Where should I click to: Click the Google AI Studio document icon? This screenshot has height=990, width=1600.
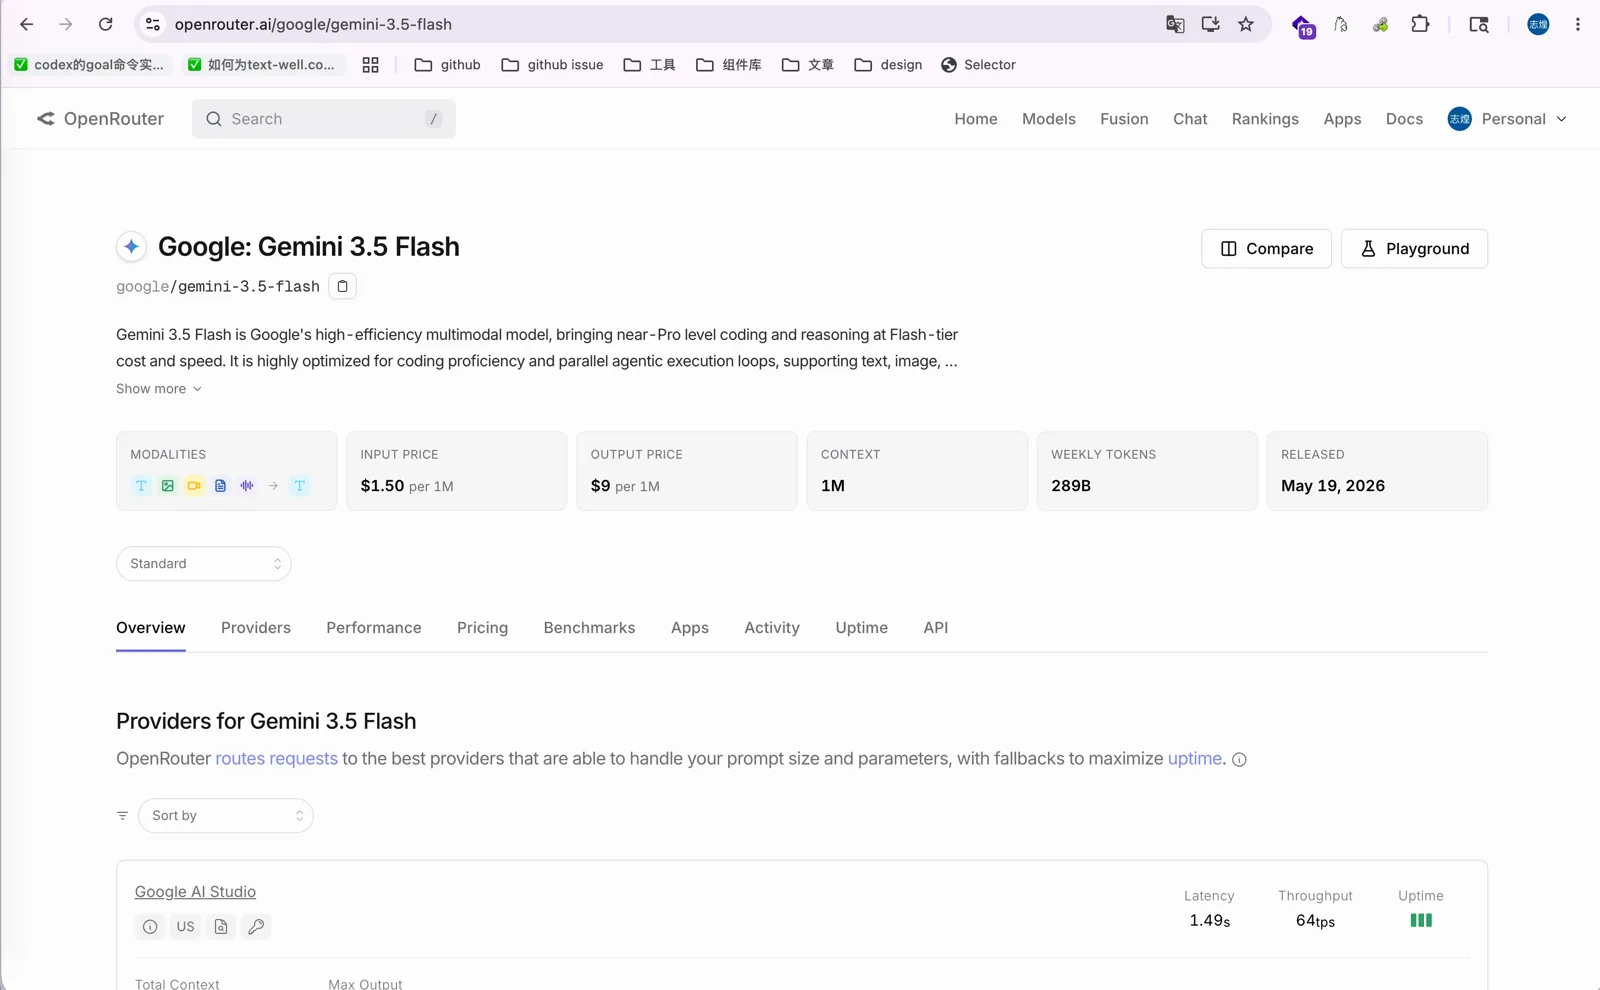[221, 927]
